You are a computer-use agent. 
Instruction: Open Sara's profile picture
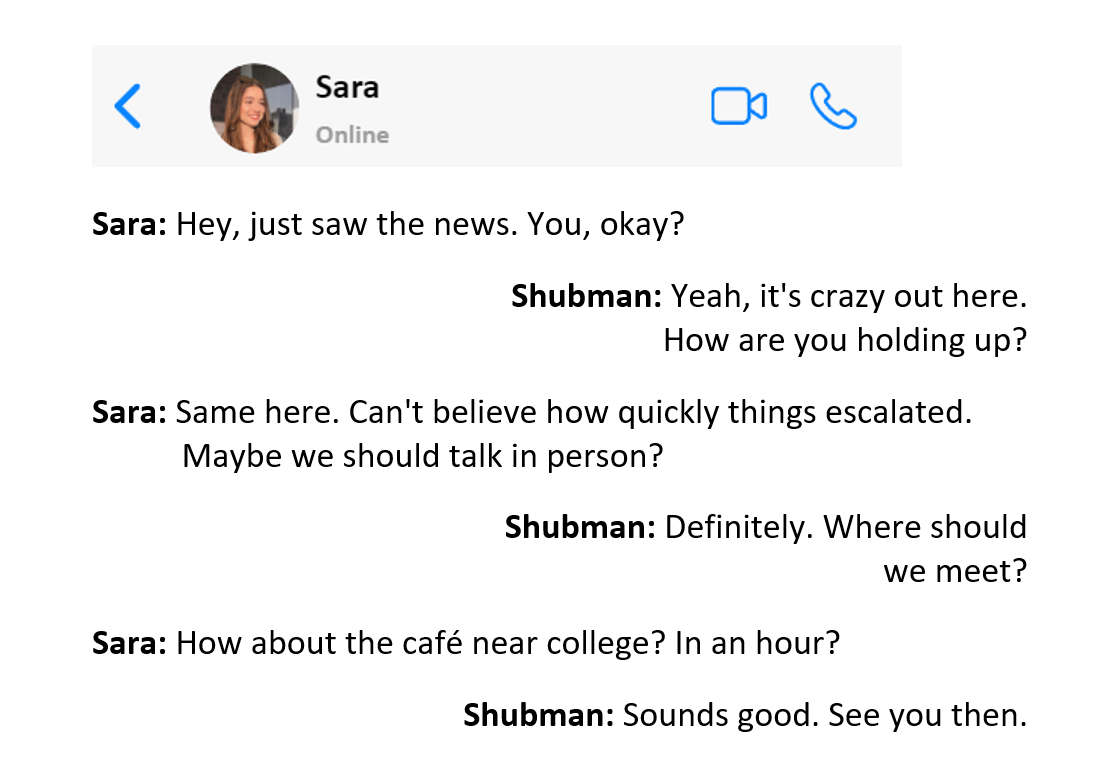tap(255, 108)
